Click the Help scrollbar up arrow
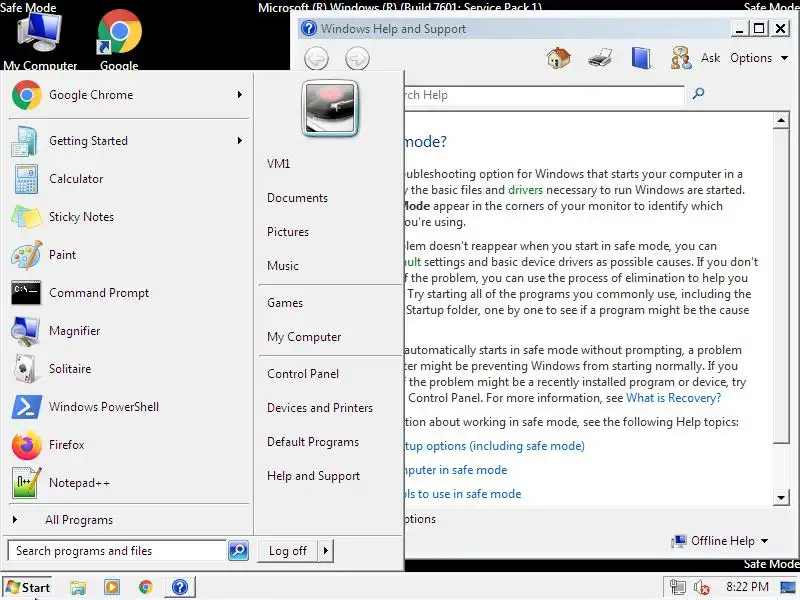800x600 pixels. (x=781, y=120)
